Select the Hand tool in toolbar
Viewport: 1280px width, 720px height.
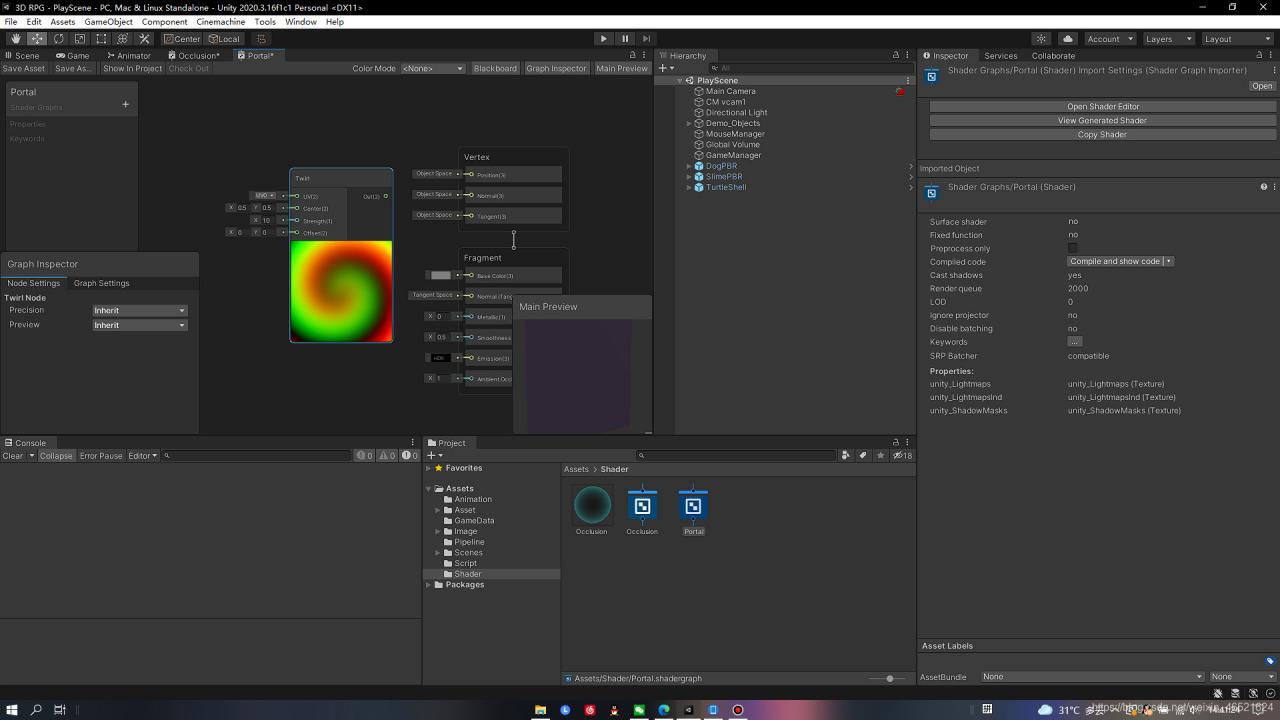click(15, 39)
